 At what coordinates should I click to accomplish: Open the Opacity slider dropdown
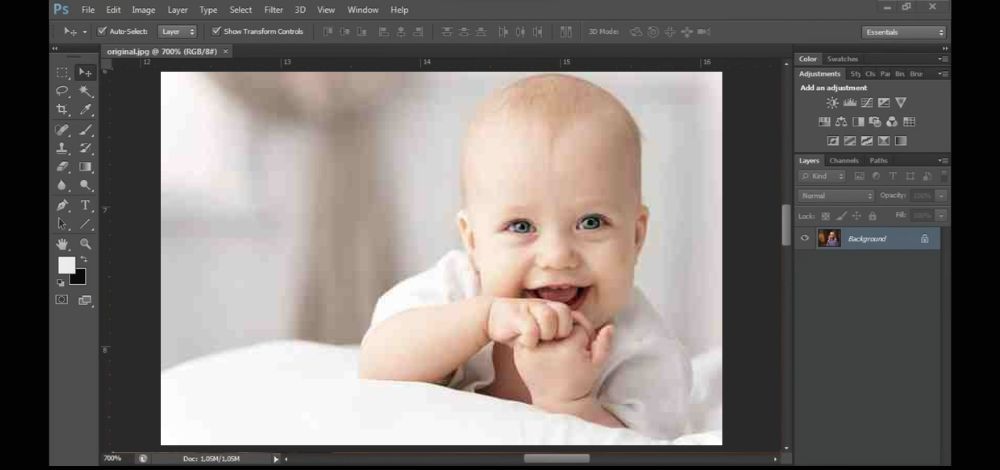coord(941,196)
